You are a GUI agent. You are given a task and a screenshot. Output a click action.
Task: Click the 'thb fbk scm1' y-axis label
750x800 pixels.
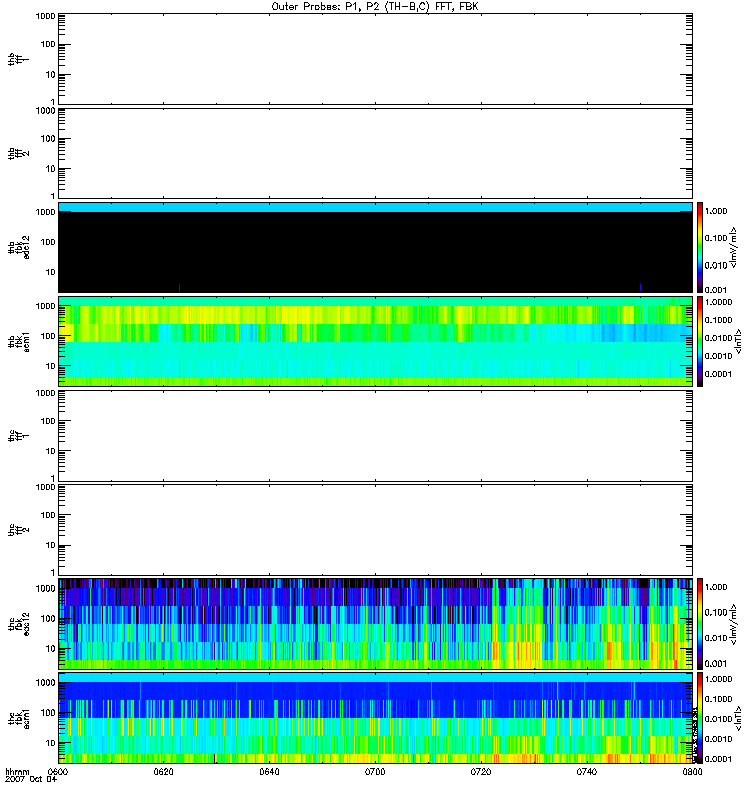click(18, 341)
